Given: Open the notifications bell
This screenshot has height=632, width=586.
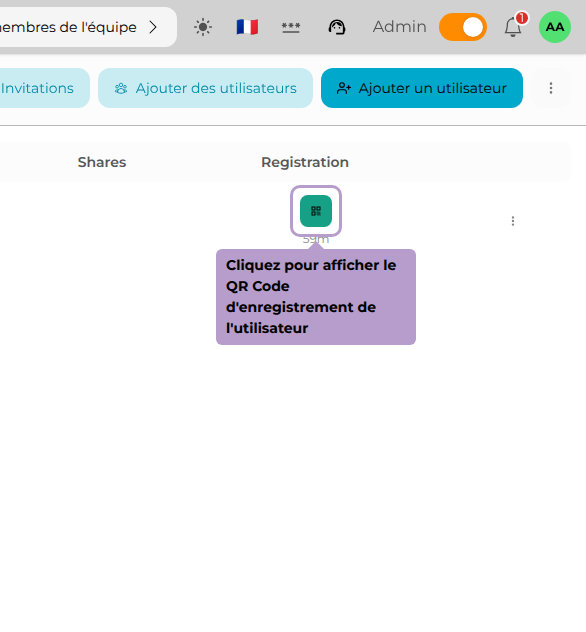Looking at the screenshot, I should click(x=513, y=27).
